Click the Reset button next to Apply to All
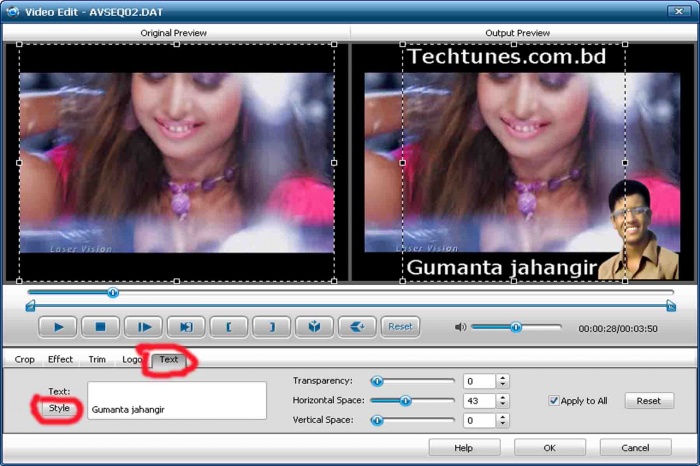Viewport: 700px width, 466px height. [649, 401]
